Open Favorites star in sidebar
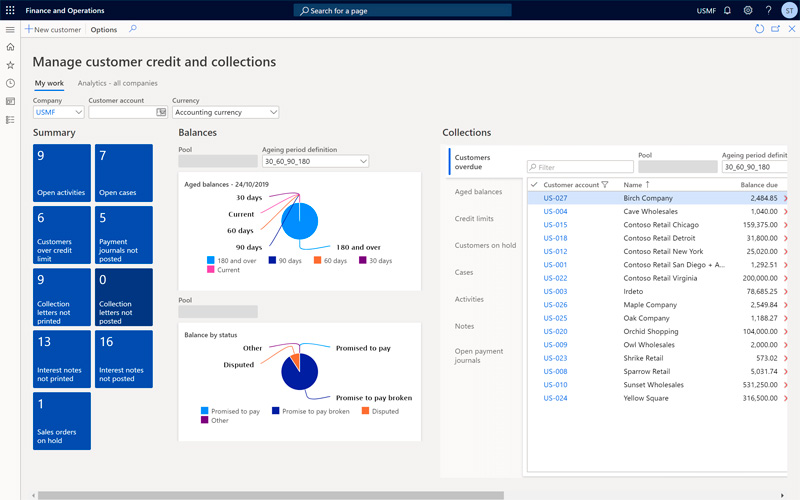 point(10,65)
